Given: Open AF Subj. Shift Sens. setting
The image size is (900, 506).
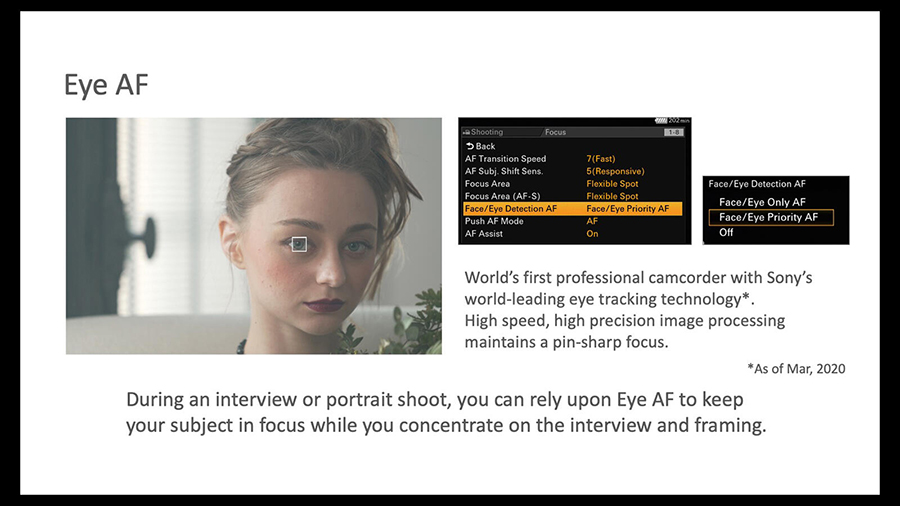Looking at the screenshot, I should pyautogui.click(x=505, y=171).
